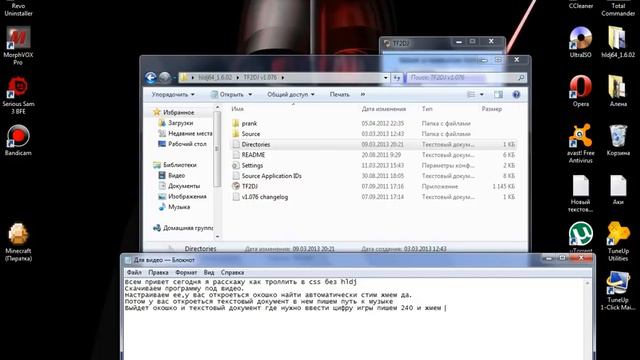Viewport: 640px width, 360px height.
Task: Launch uTorrent desktop icon
Action: click(580, 238)
